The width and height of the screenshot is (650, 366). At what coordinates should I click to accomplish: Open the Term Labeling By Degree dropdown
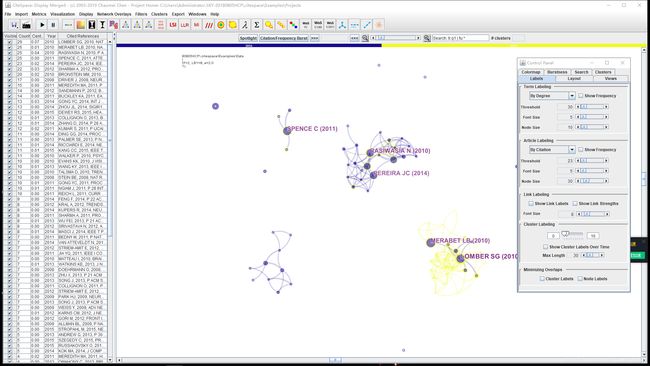tap(552, 96)
